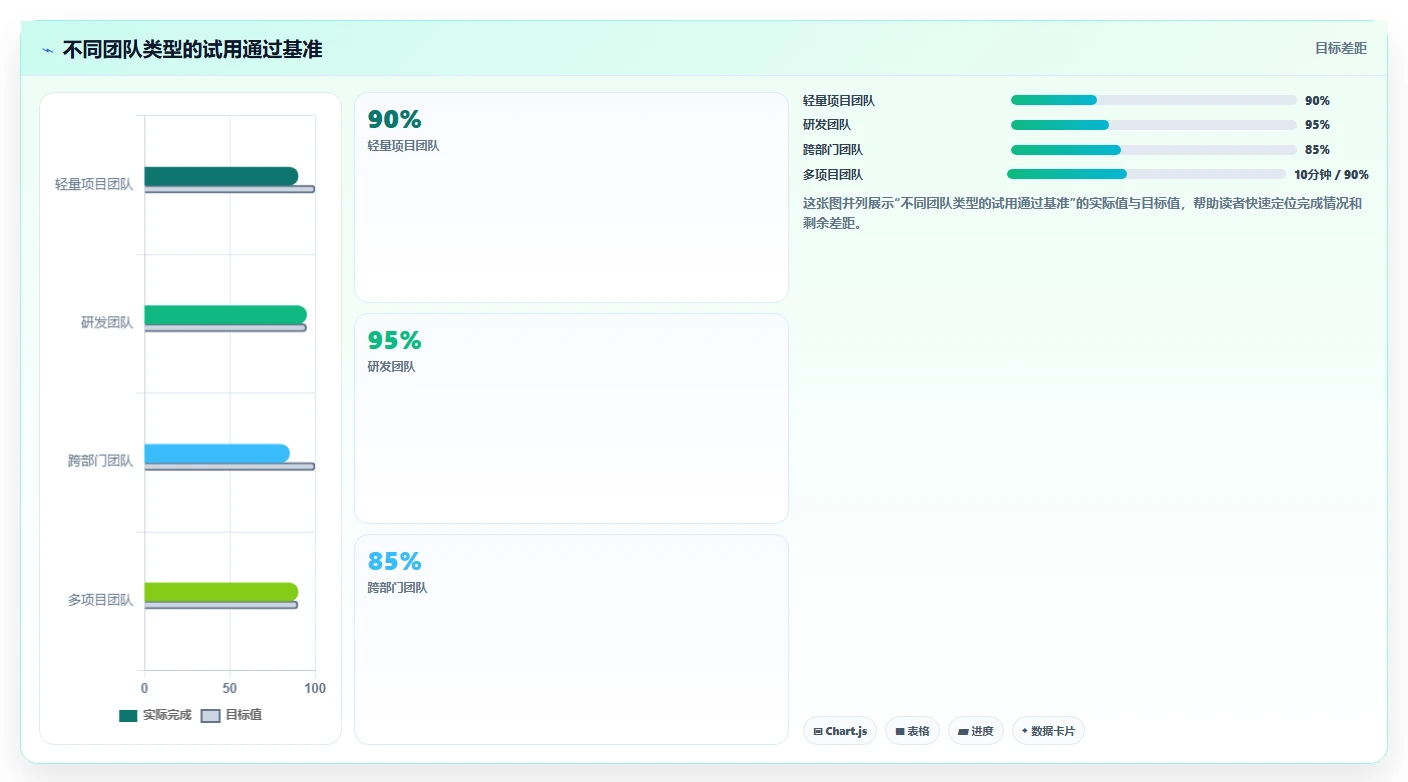Click the 多项目团队 progress row label

tap(833, 174)
